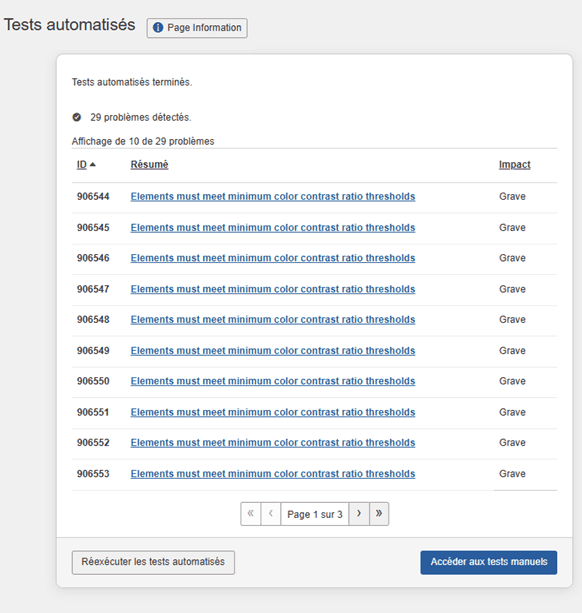Sort the table by Résumé column
The height and width of the screenshot is (613, 582).
149,165
